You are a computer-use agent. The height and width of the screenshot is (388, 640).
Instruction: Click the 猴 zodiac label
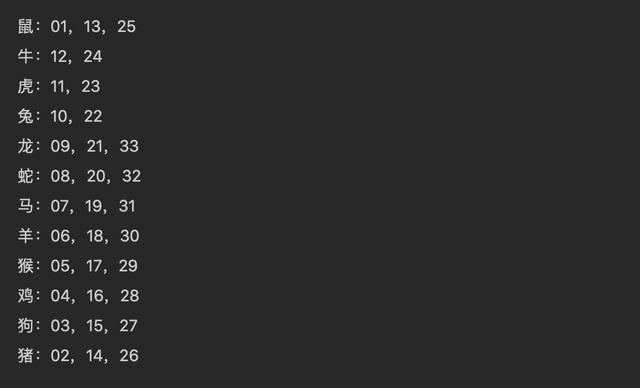25,266
